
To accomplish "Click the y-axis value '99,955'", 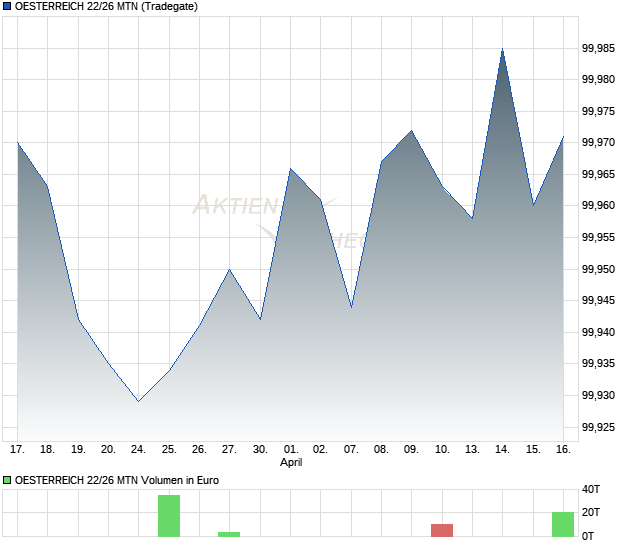I will [x=598, y=237].
